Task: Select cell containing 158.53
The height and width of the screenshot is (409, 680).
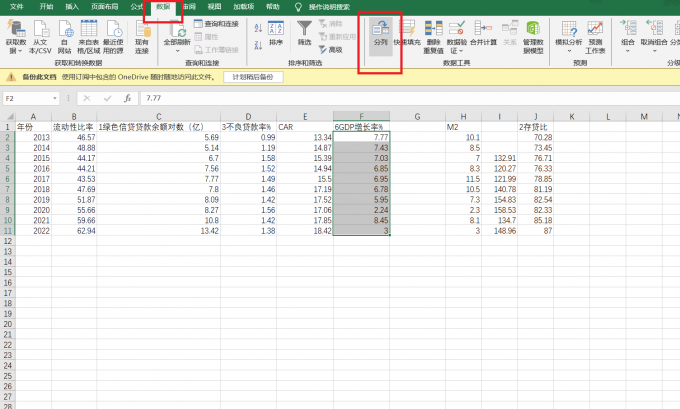Action: (500, 210)
